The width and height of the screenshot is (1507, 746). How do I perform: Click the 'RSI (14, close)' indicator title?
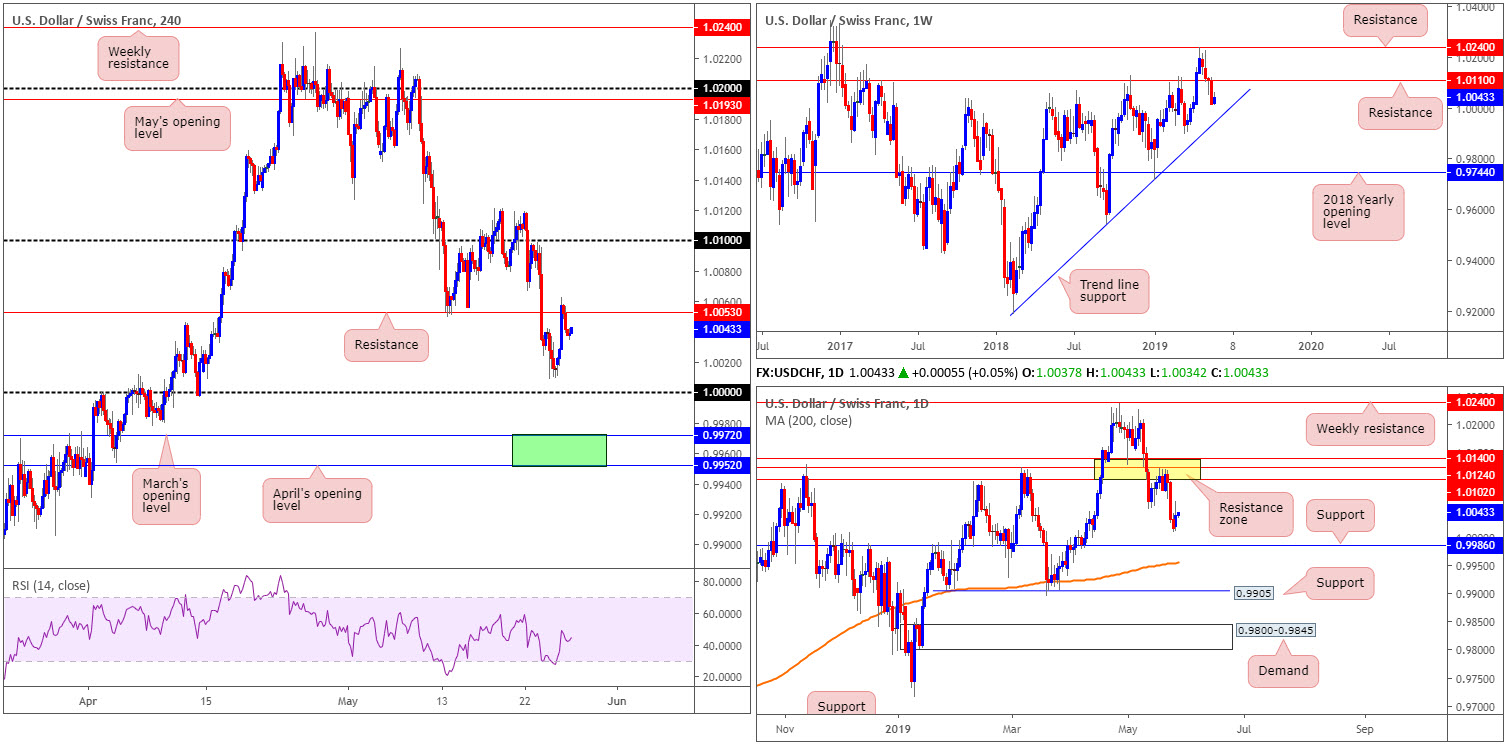pos(52,585)
